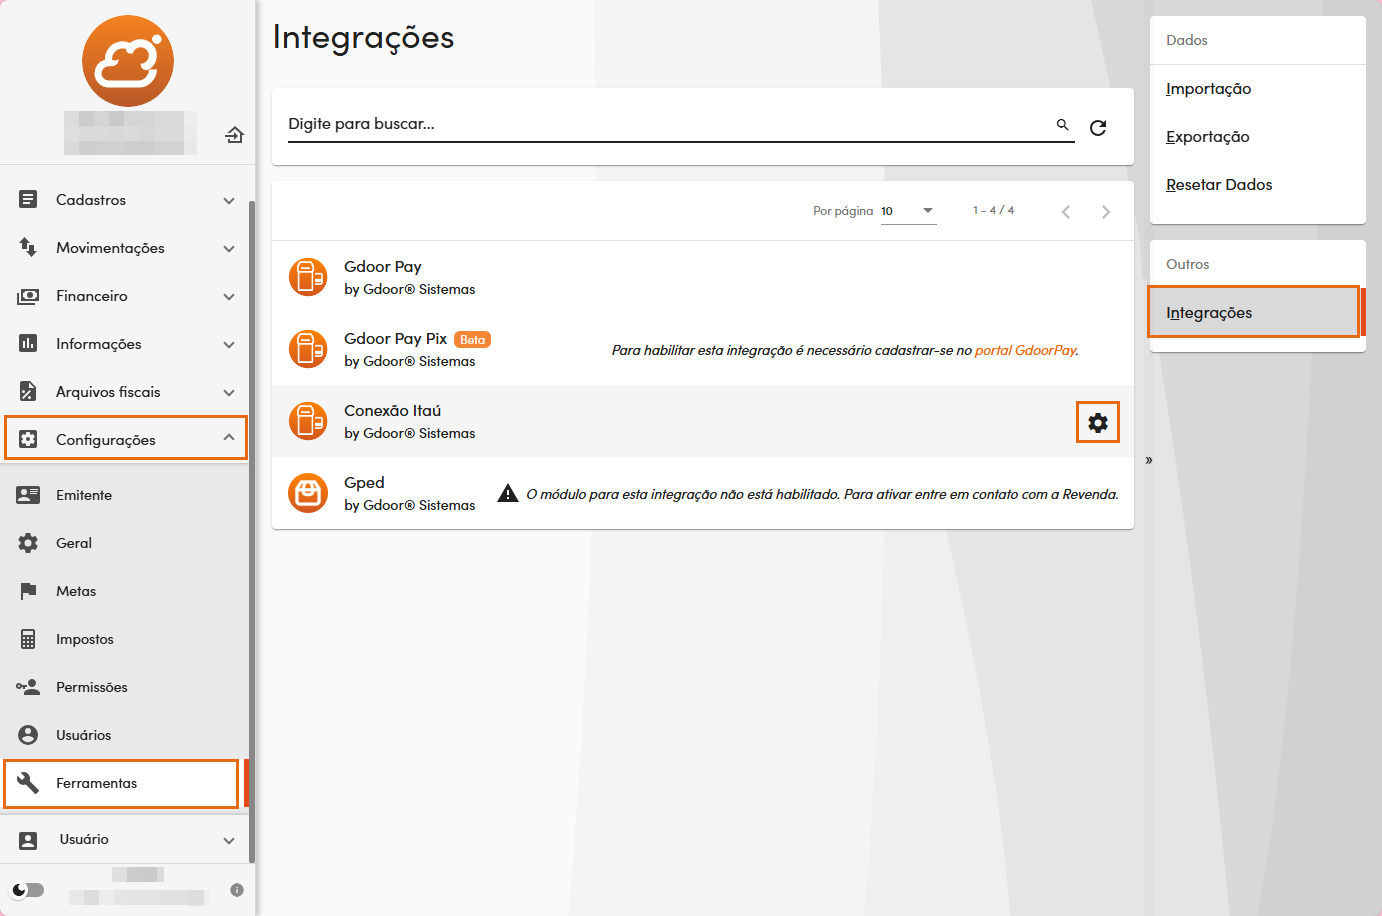Viewport: 1382px width, 916px height.
Task: Open the Usuários menu item
Action: pyautogui.click(x=124, y=735)
